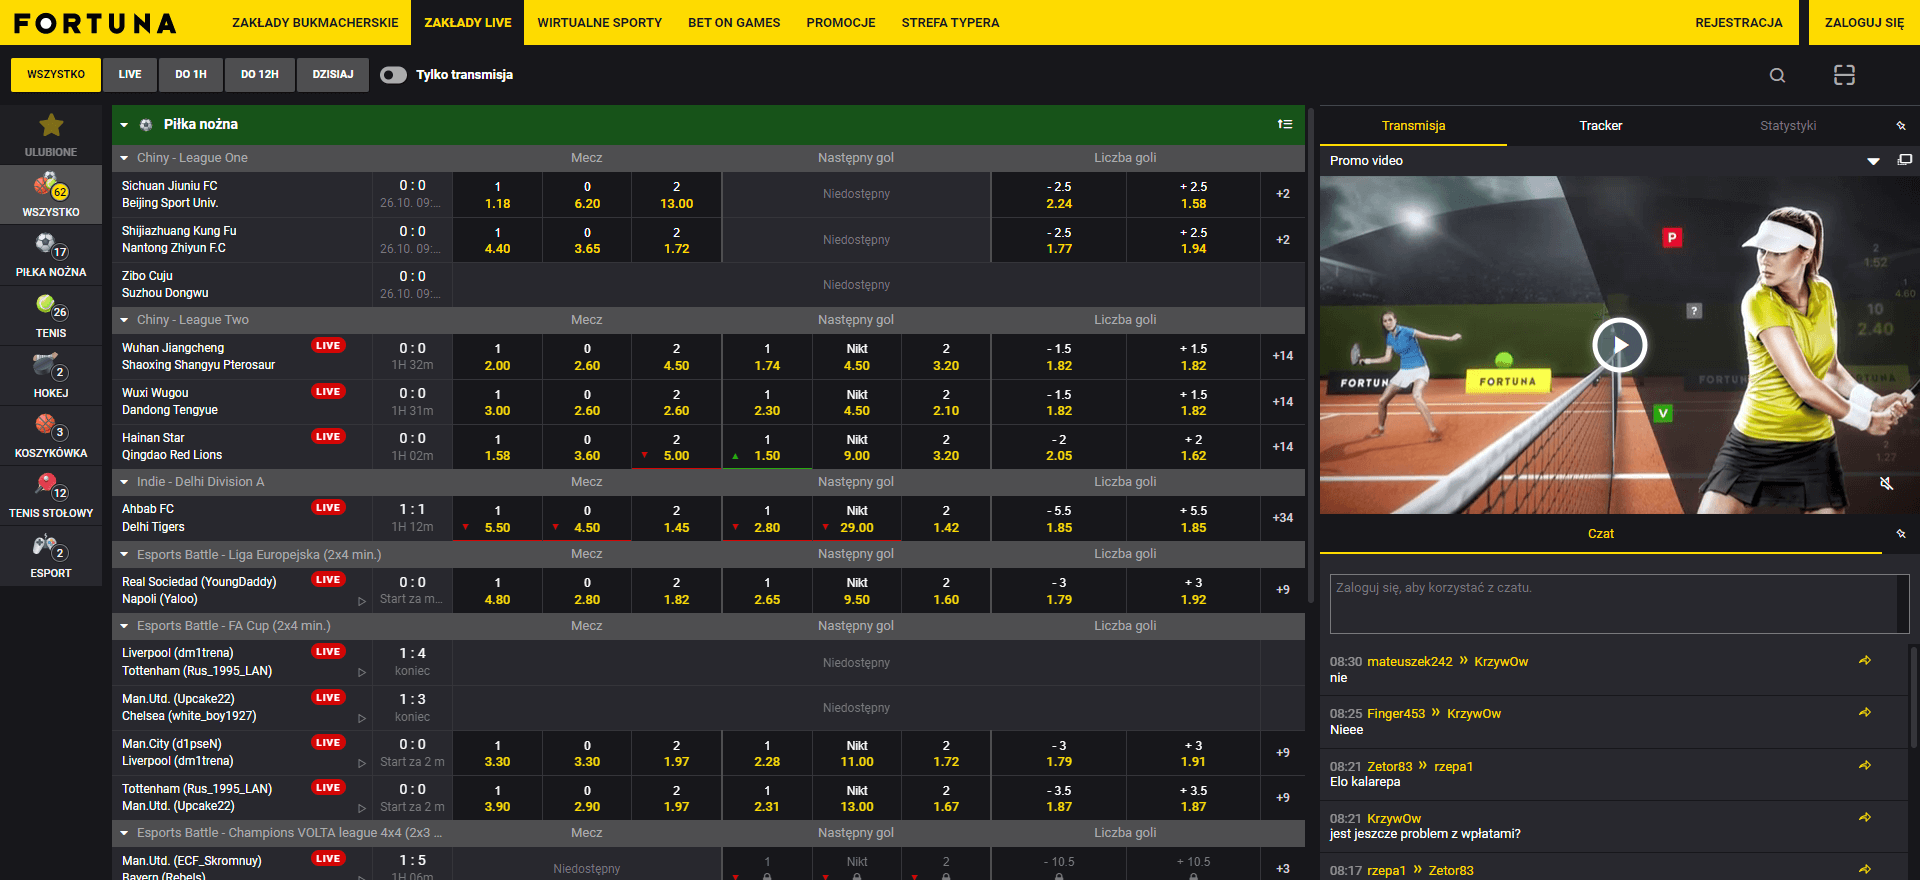This screenshot has width=1920, height=880.
Task: Click the layout view icon beside search
Action: (x=1844, y=75)
